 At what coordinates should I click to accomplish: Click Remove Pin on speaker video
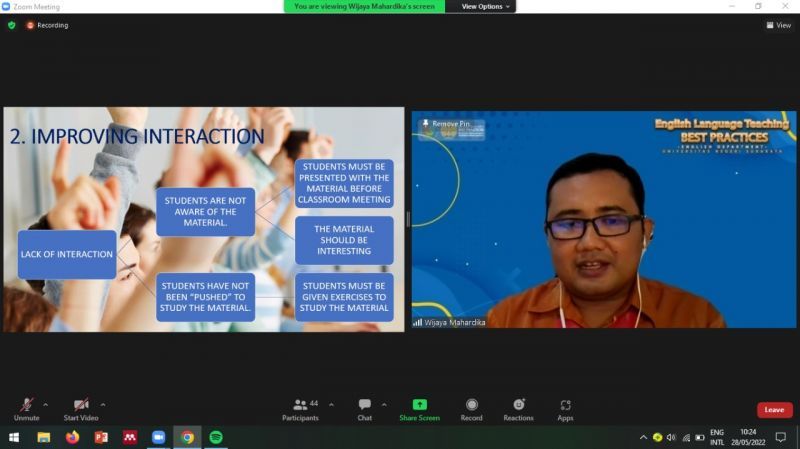click(451, 123)
